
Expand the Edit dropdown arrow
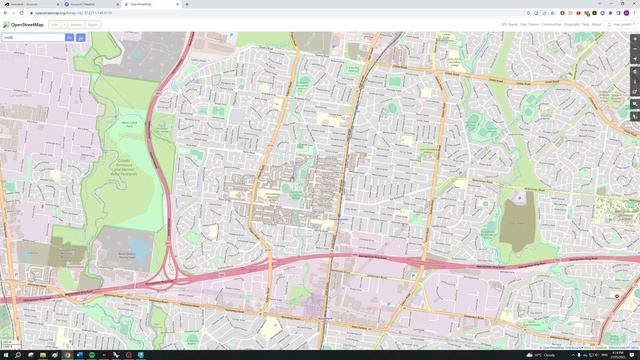point(64,25)
